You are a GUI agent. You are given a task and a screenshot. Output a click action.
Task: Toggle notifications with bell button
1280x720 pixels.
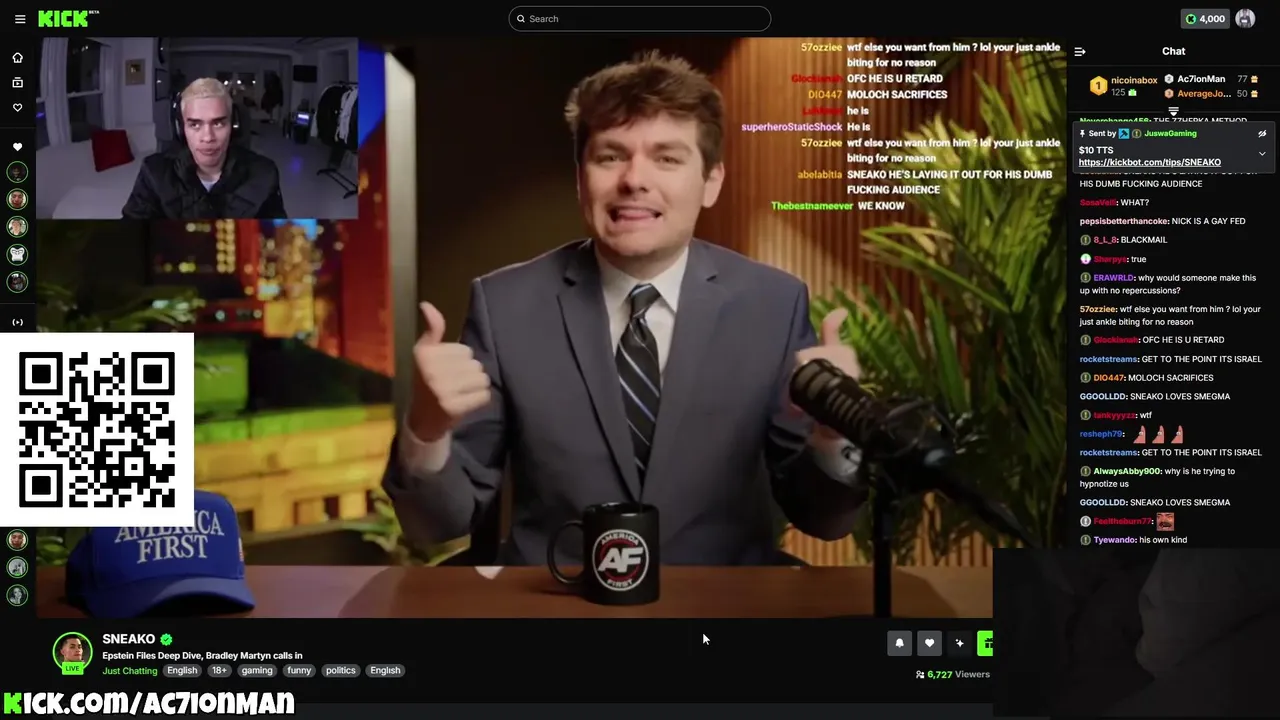click(x=899, y=644)
